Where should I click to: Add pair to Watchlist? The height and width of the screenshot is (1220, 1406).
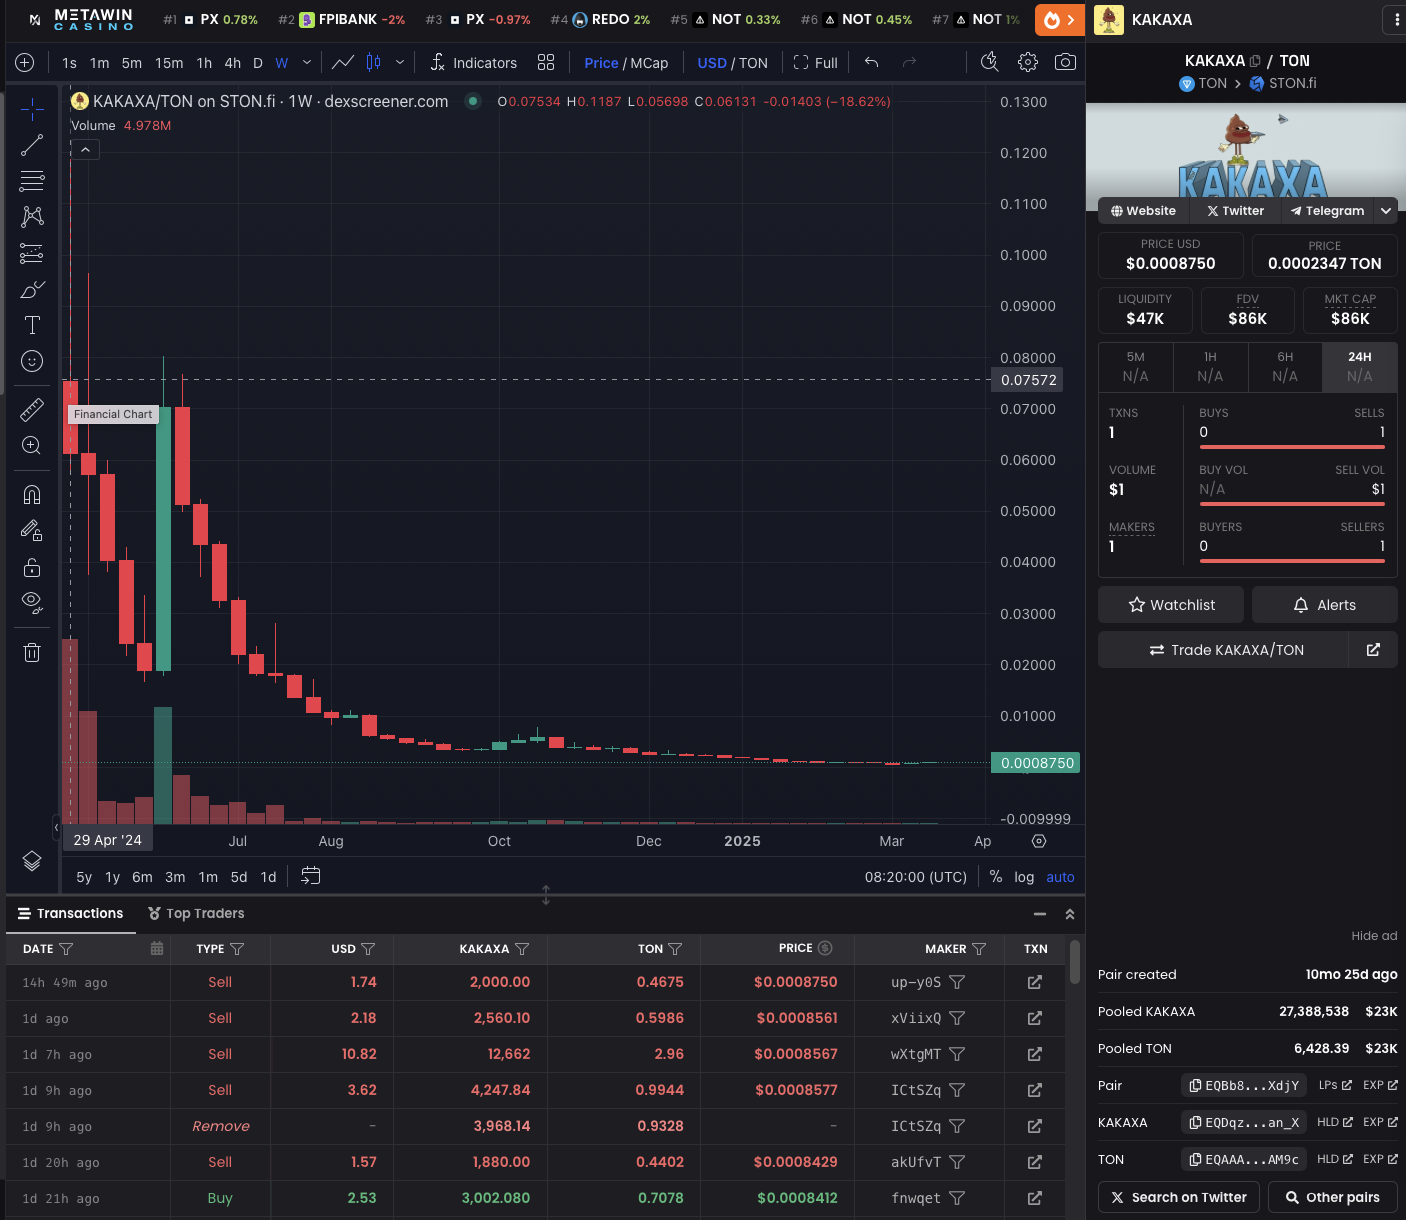1171,605
